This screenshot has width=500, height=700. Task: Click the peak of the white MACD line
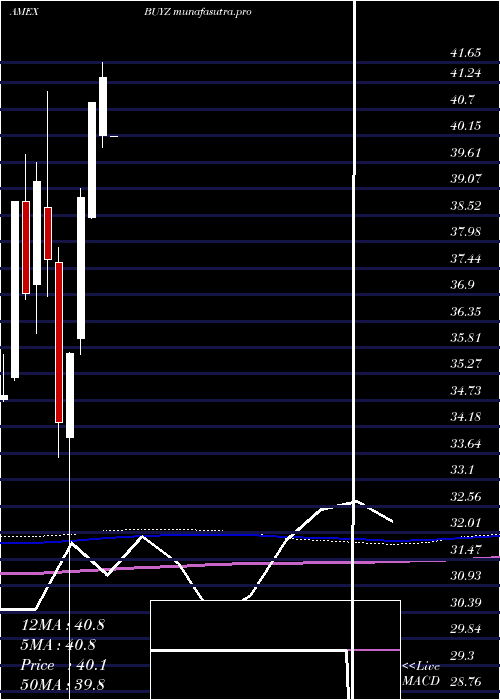tap(355, 501)
